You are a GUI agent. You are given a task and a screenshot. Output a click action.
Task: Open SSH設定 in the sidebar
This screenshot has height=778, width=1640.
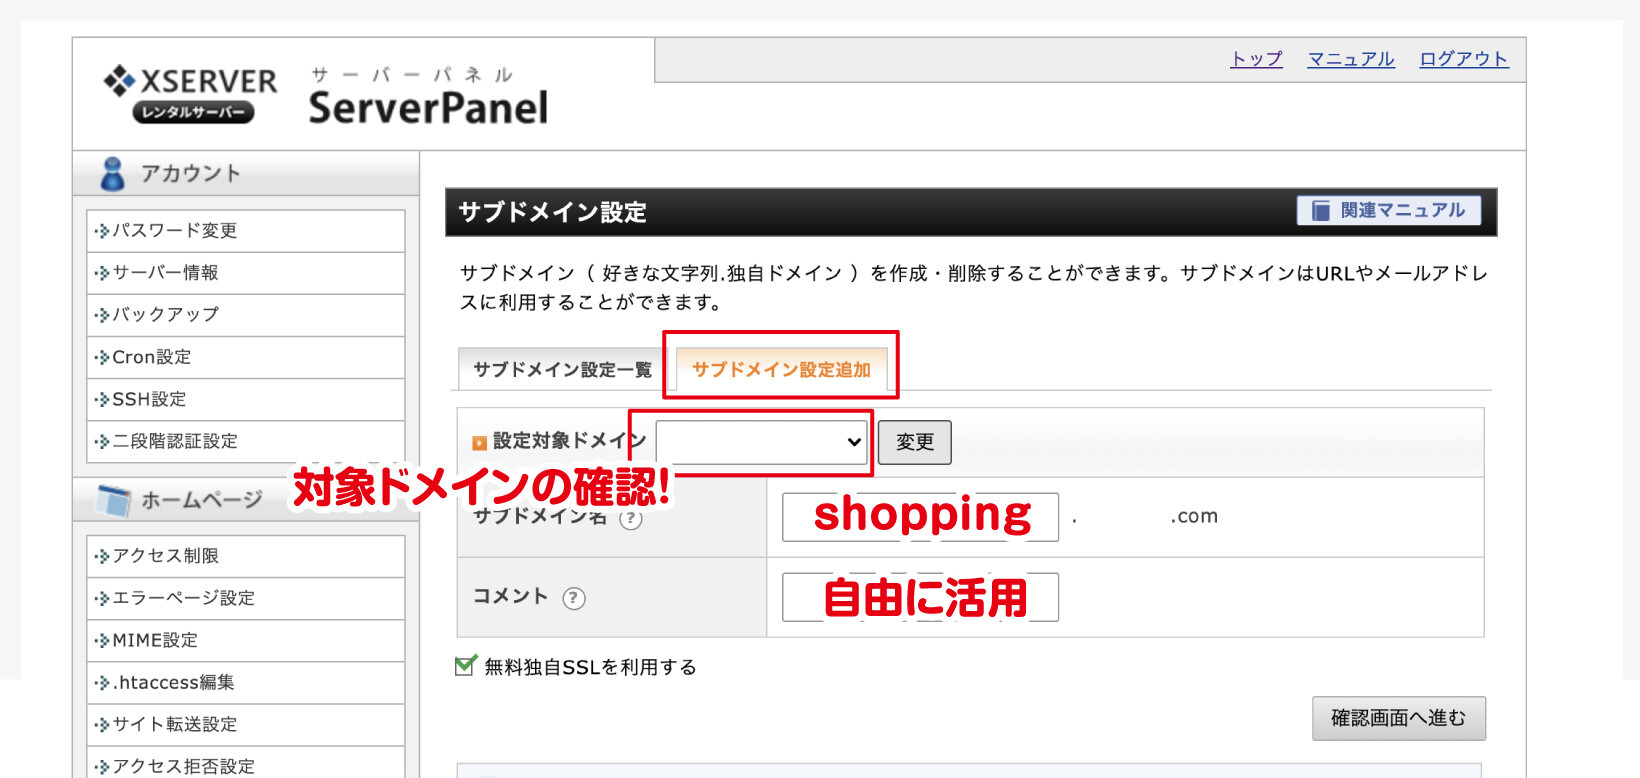click(x=149, y=399)
